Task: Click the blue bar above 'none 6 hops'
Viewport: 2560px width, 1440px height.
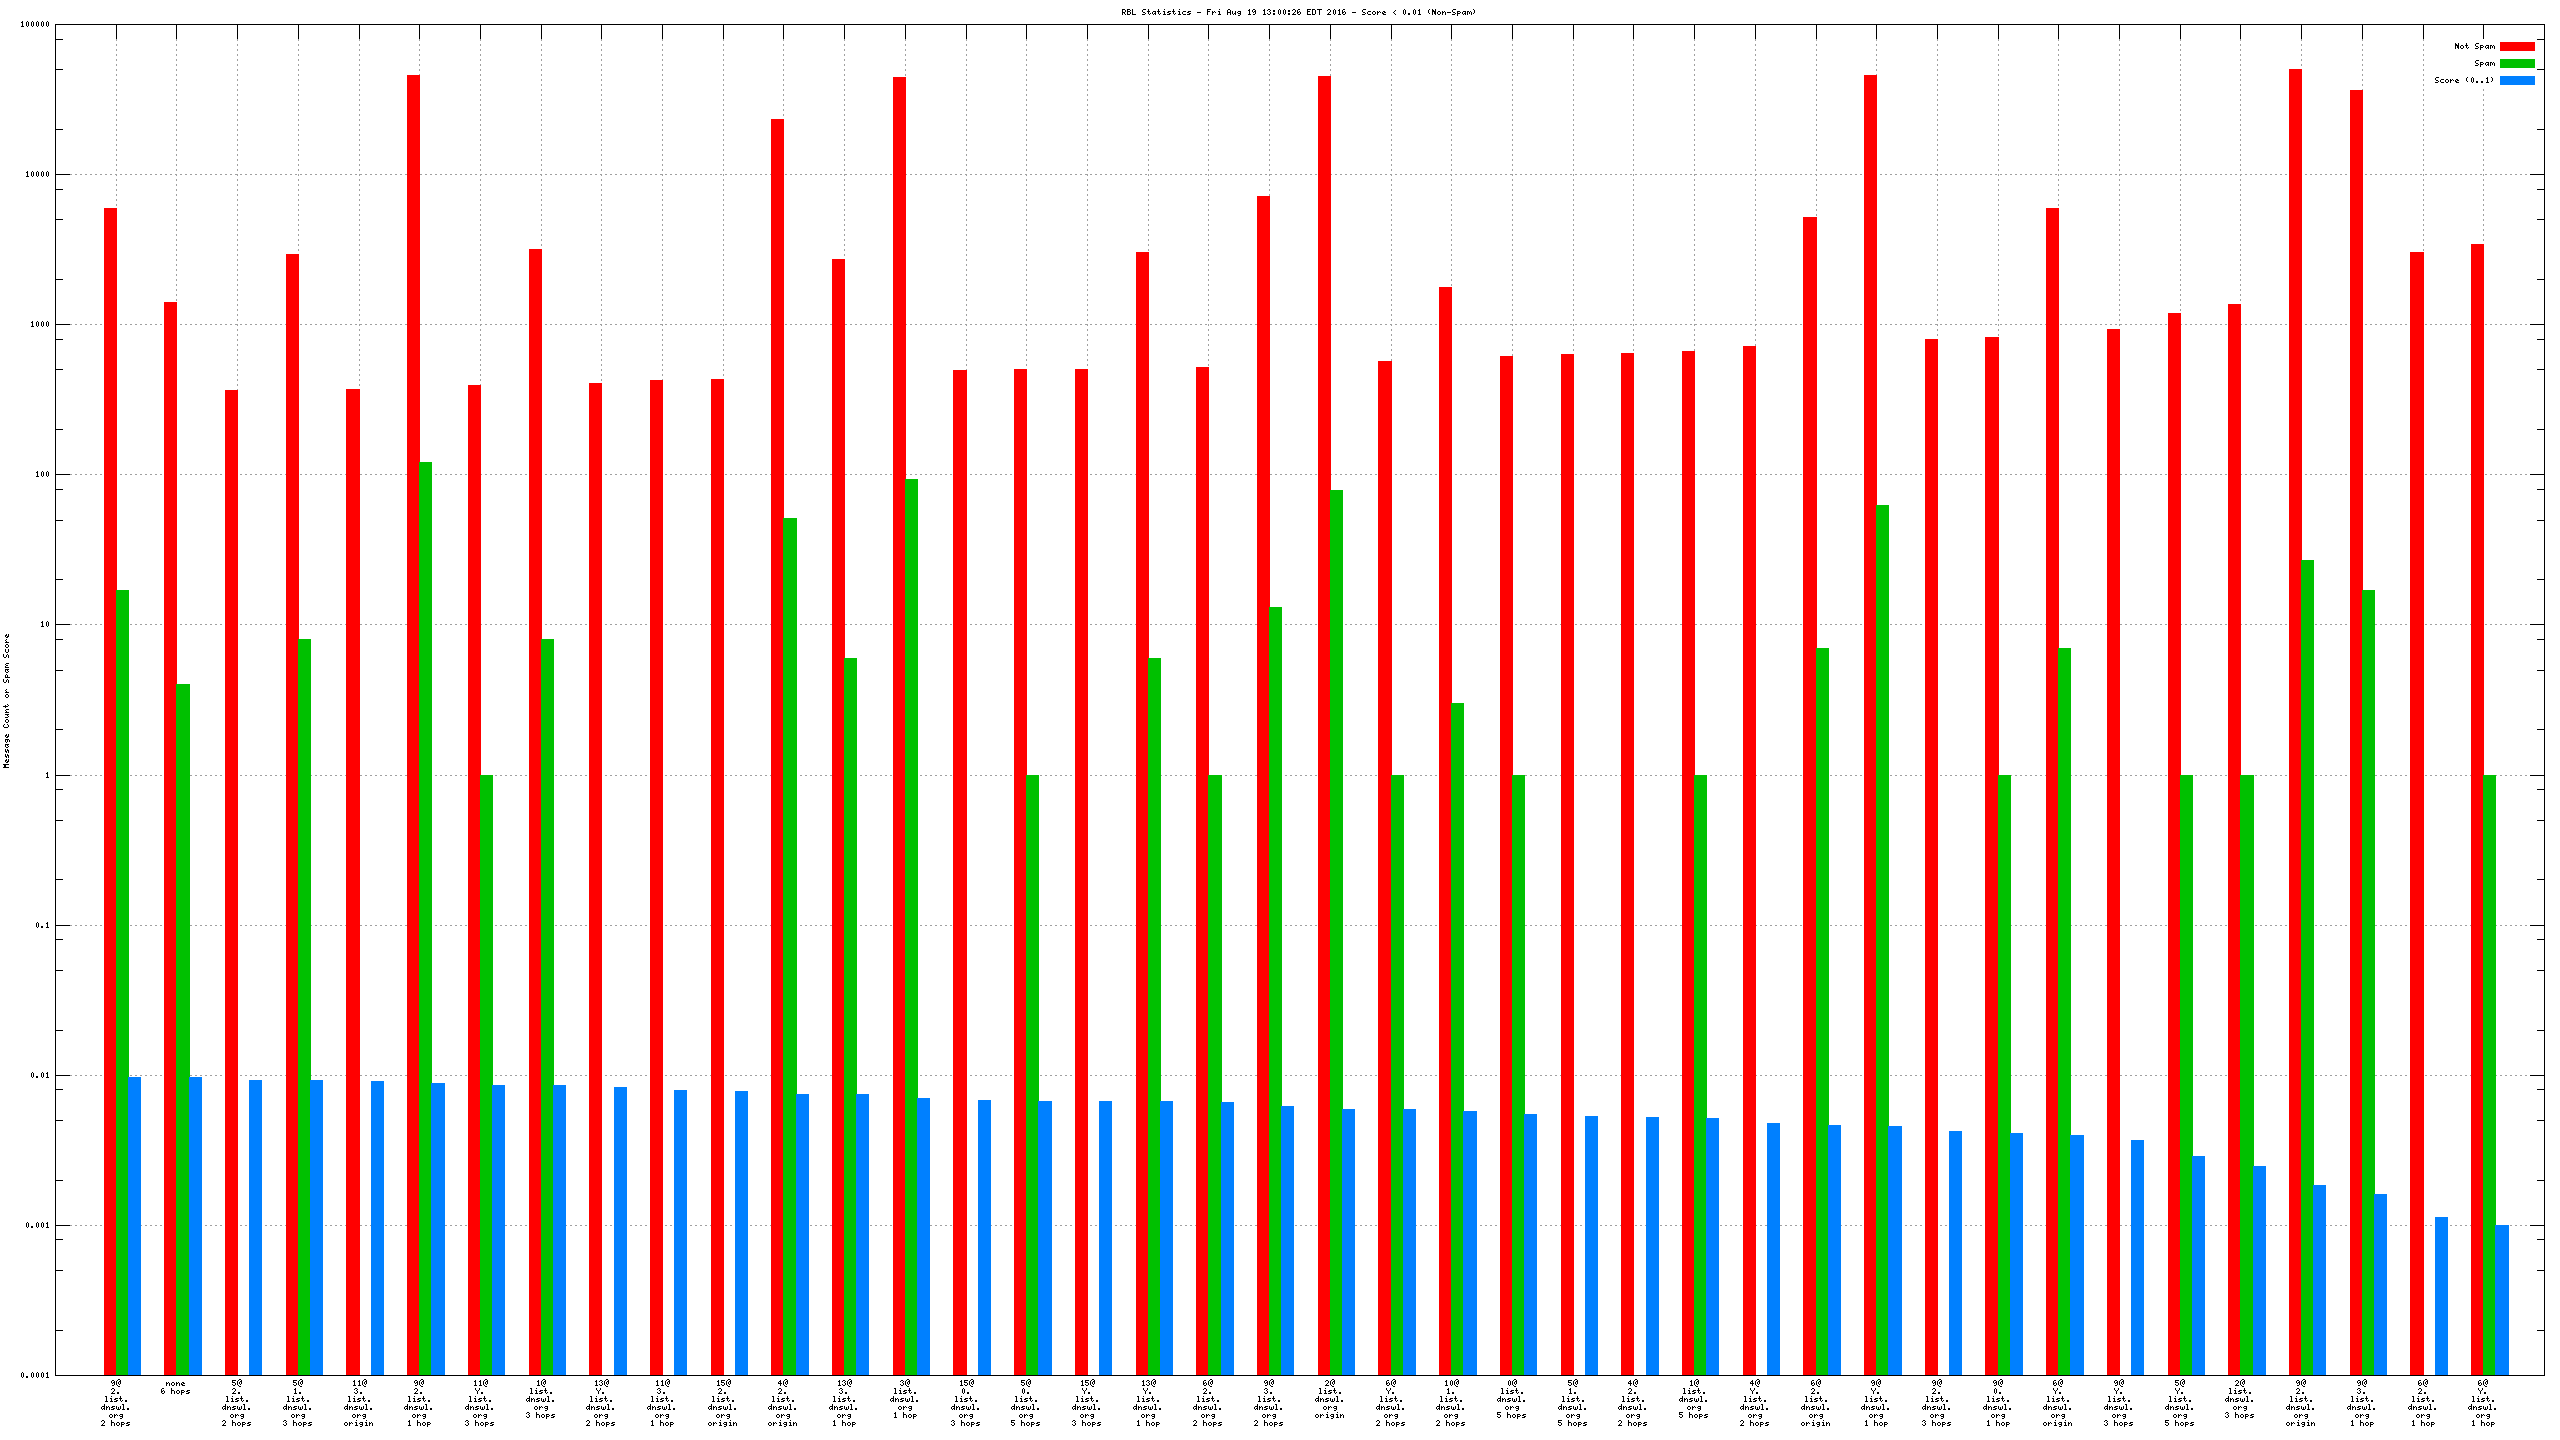Action: (x=196, y=1225)
